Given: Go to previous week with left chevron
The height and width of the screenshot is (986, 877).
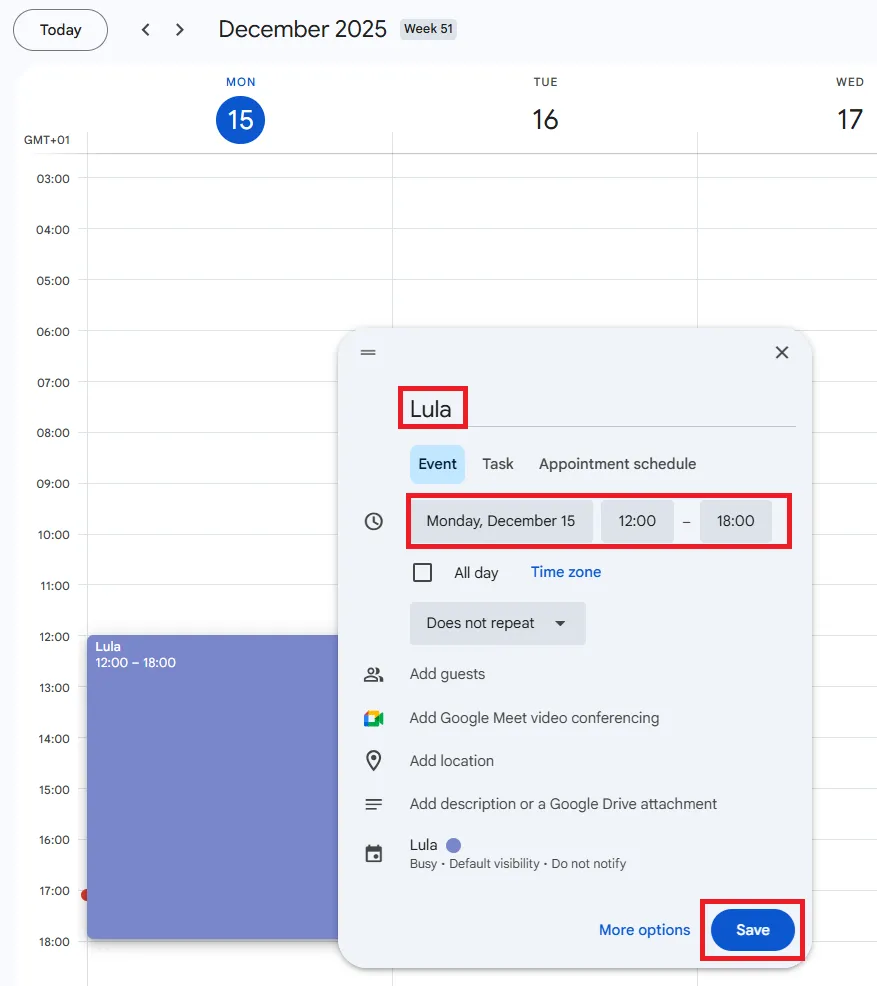Looking at the screenshot, I should [146, 30].
